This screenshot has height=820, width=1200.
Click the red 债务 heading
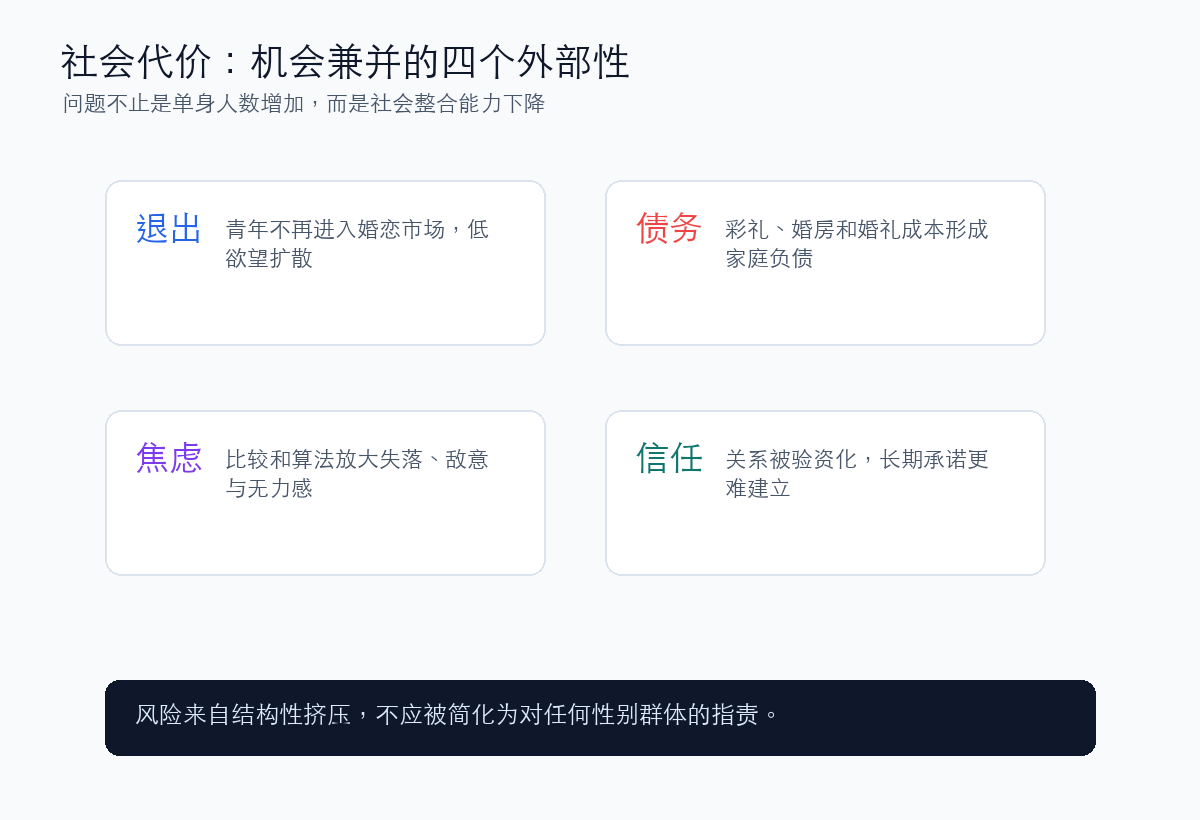pyautogui.click(x=669, y=229)
